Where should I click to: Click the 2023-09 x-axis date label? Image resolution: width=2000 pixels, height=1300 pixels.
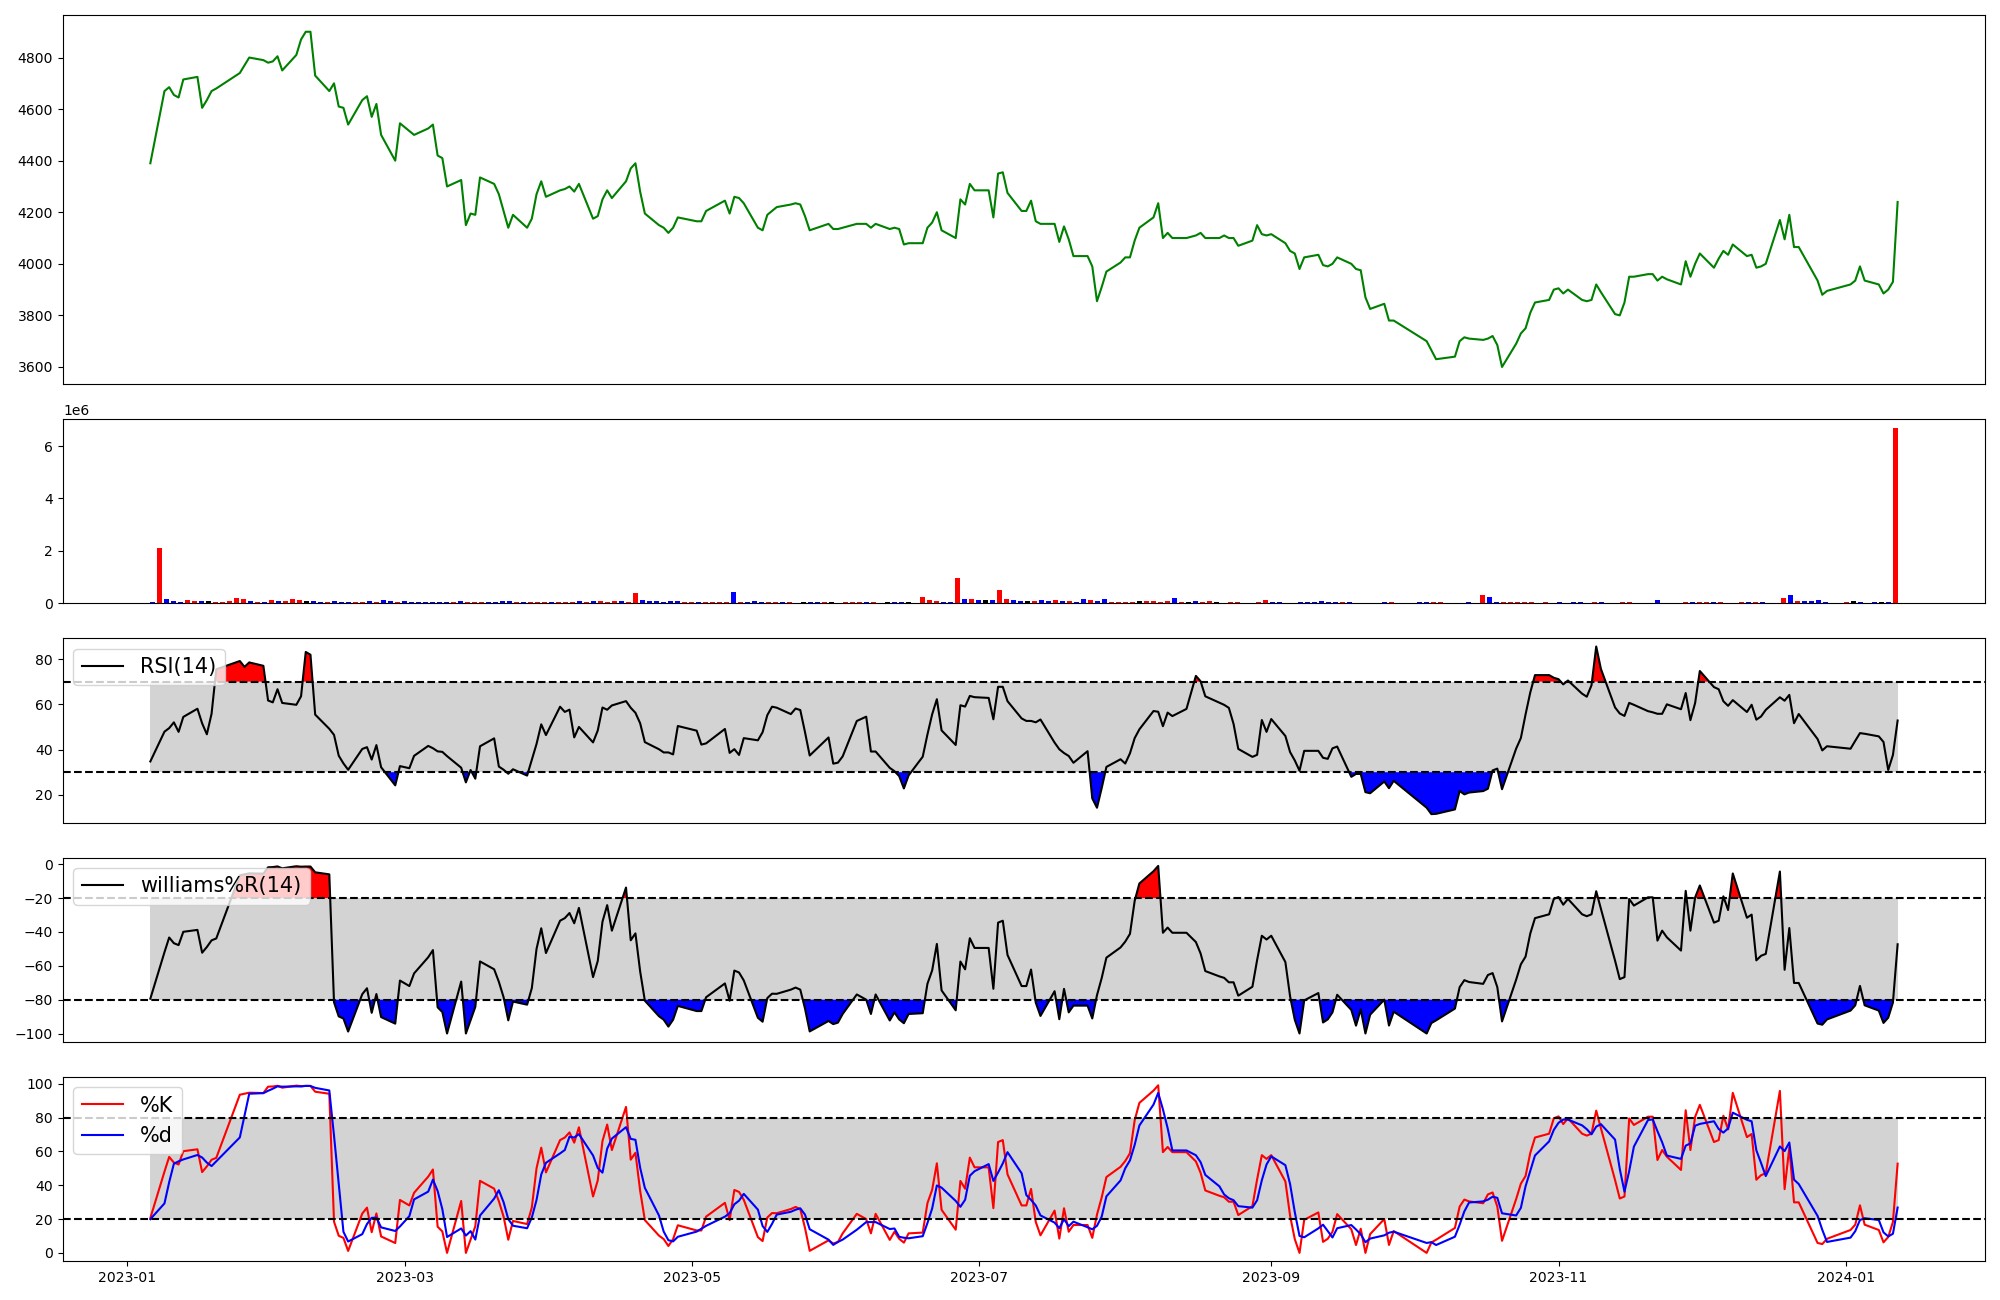pos(1271,1277)
